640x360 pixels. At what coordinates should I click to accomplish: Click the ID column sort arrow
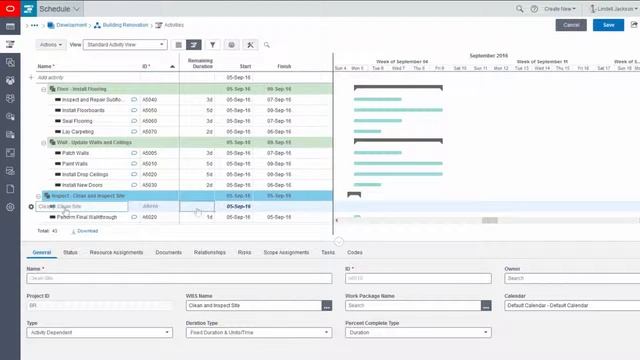click(172, 67)
